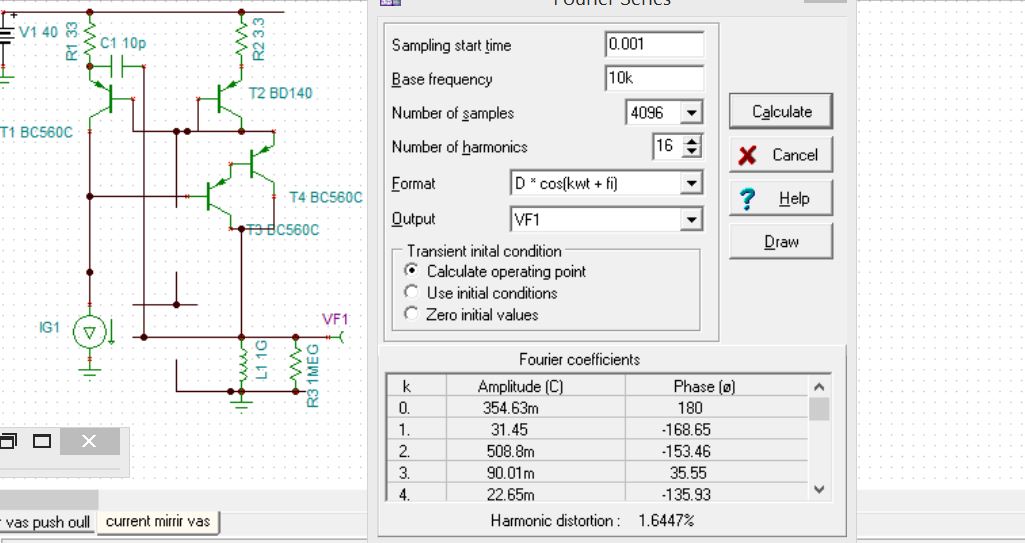Click the Cancel button
This screenshot has width=1025, height=543.
coord(781,155)
